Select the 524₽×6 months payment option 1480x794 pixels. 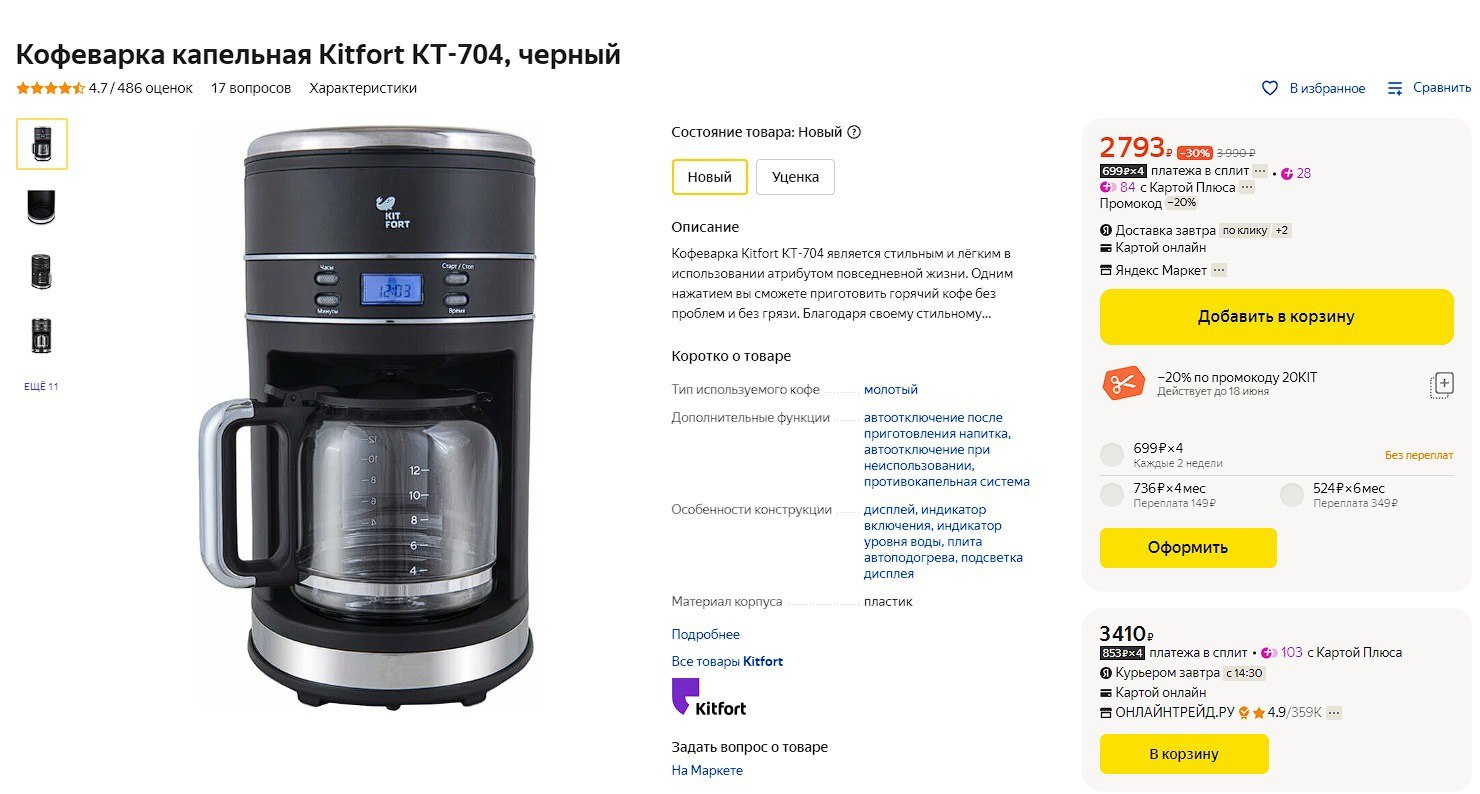1292,495
